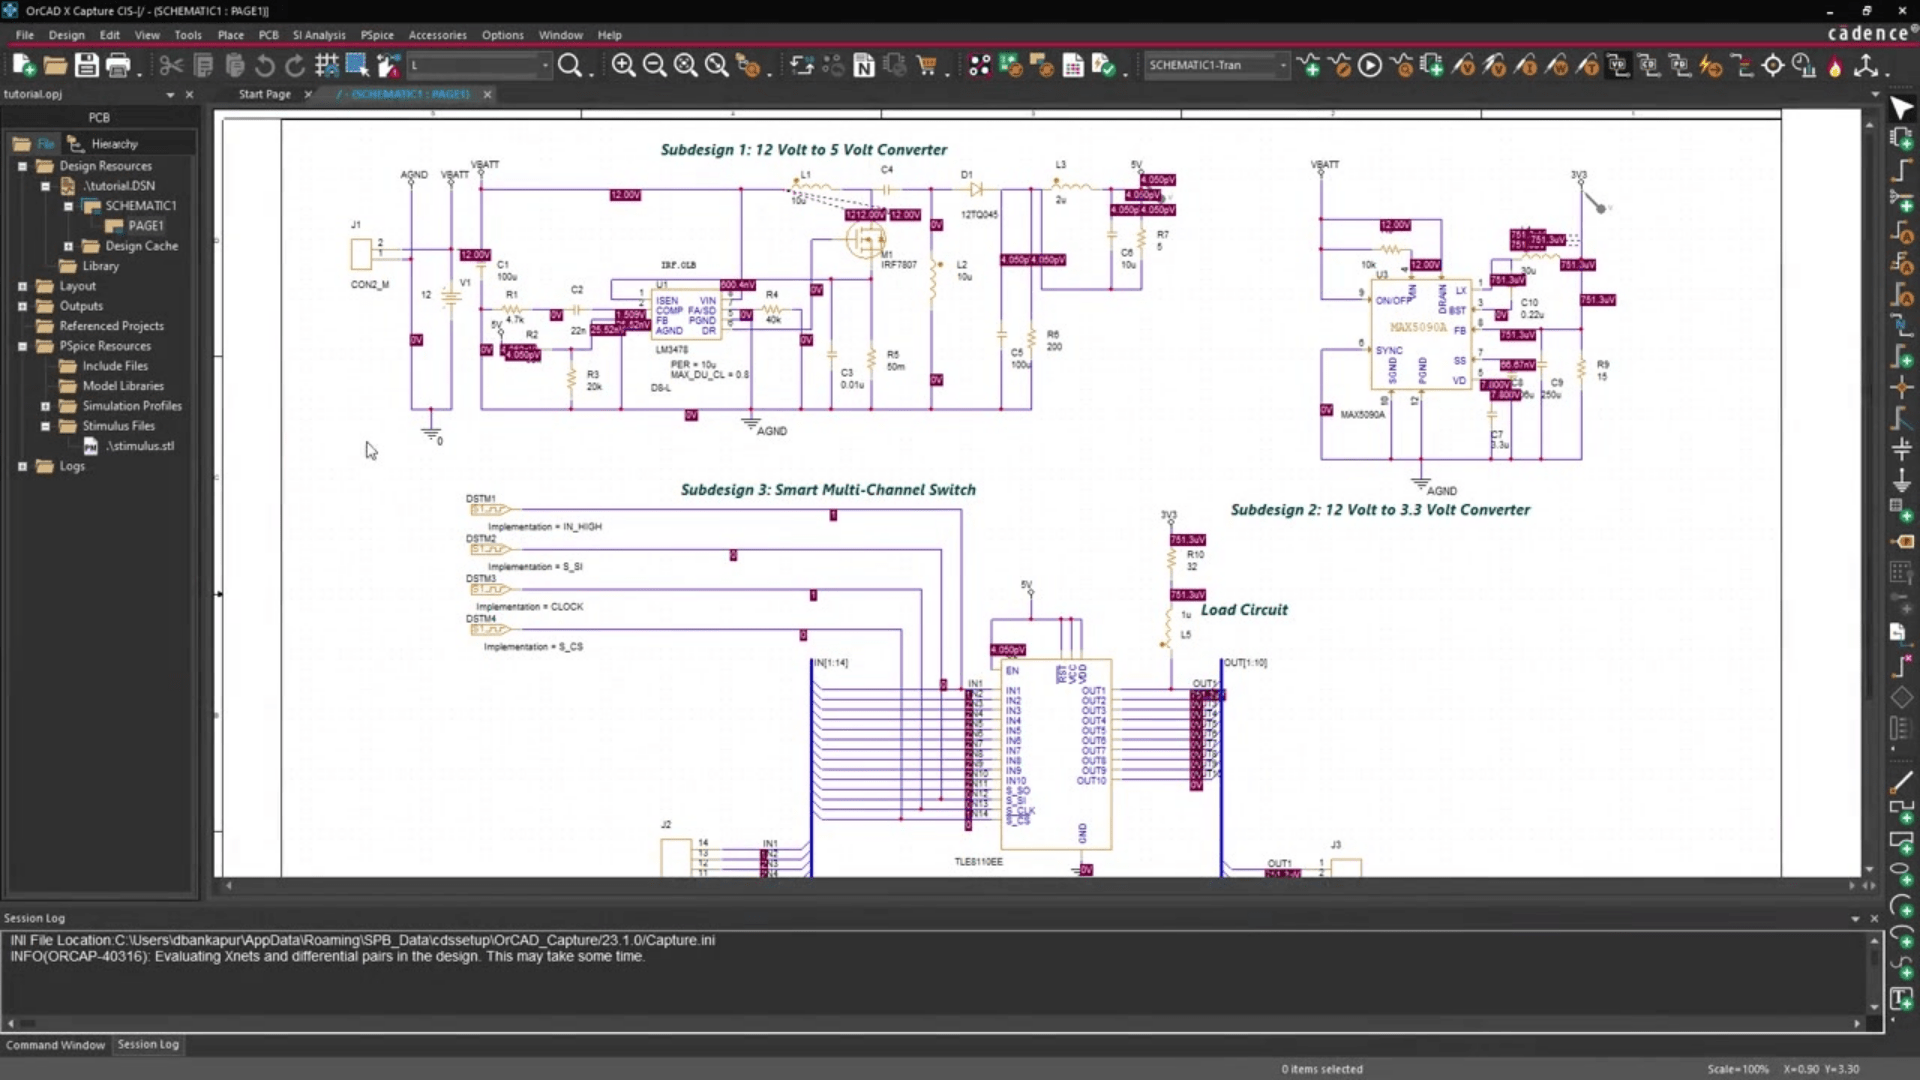The height and width of the screenshot is (1080, 1920).
Task: Redo the last undone action
Action: point(295,66)
